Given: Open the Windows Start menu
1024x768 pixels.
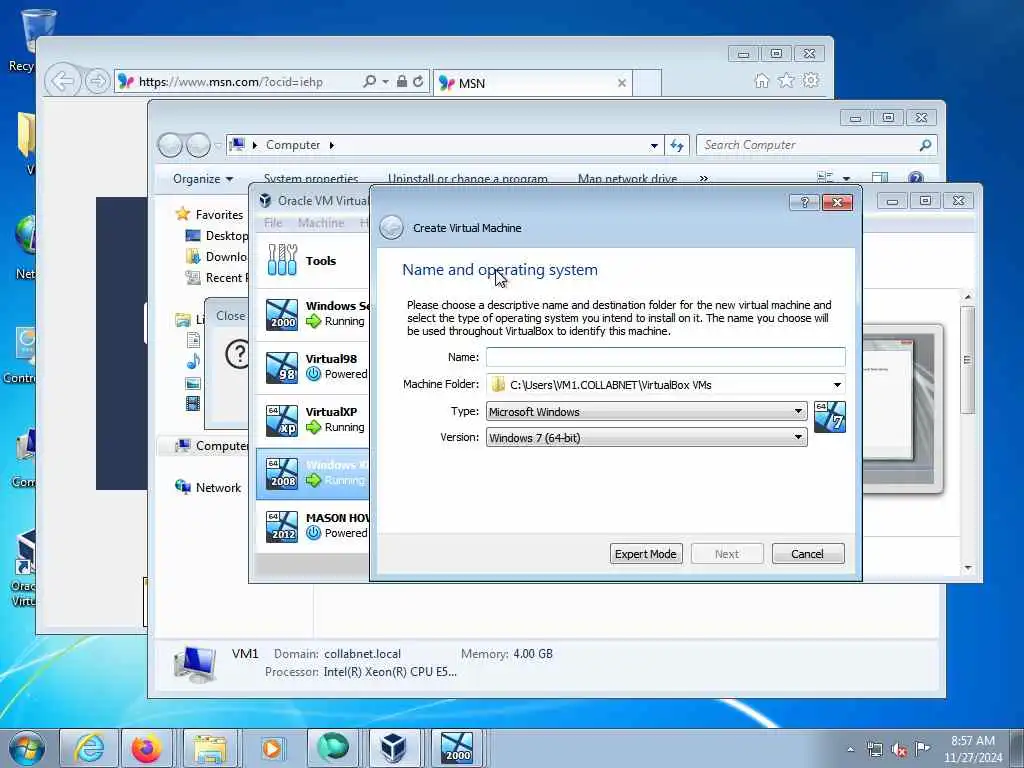Looking at the screenshot, I should tap(27, 748).
